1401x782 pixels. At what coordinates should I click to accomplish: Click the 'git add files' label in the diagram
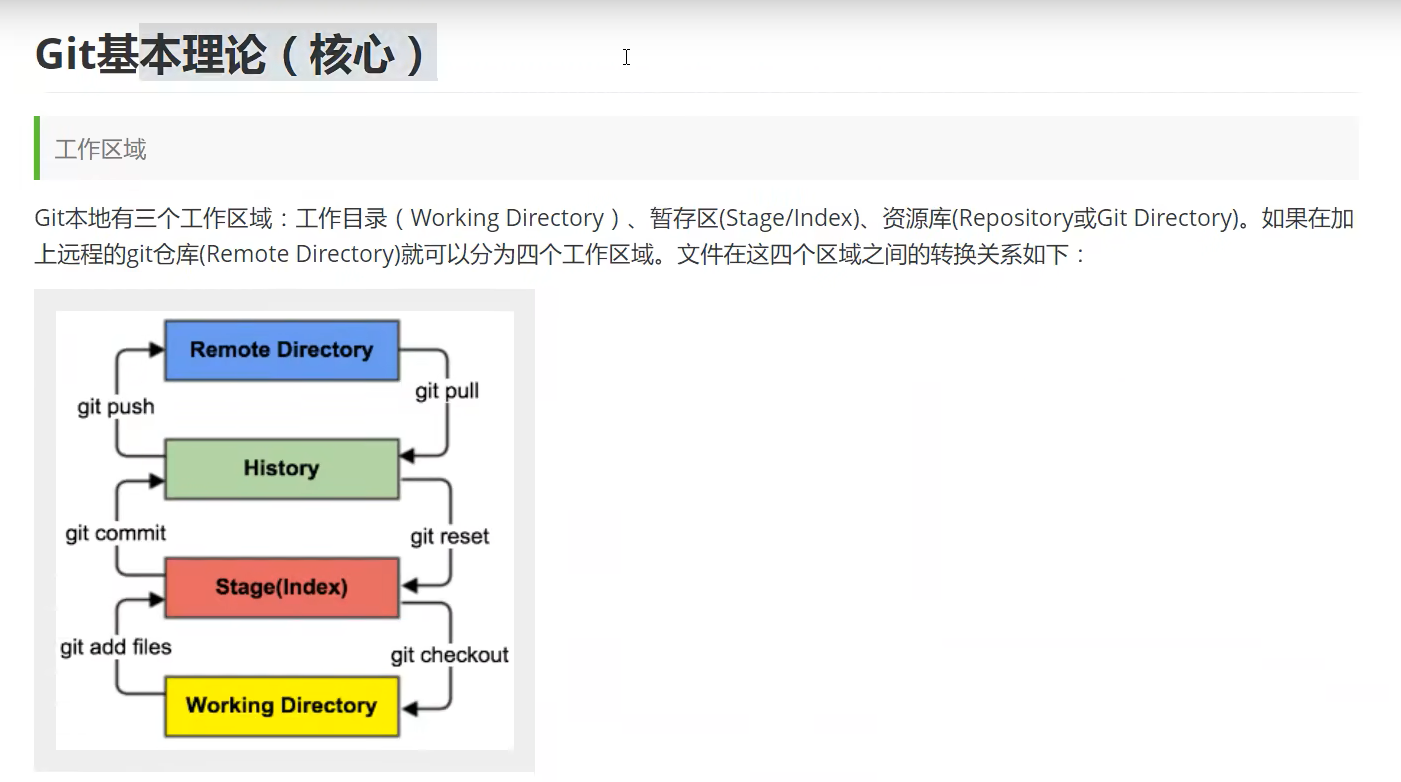click(x=116, y=647)
